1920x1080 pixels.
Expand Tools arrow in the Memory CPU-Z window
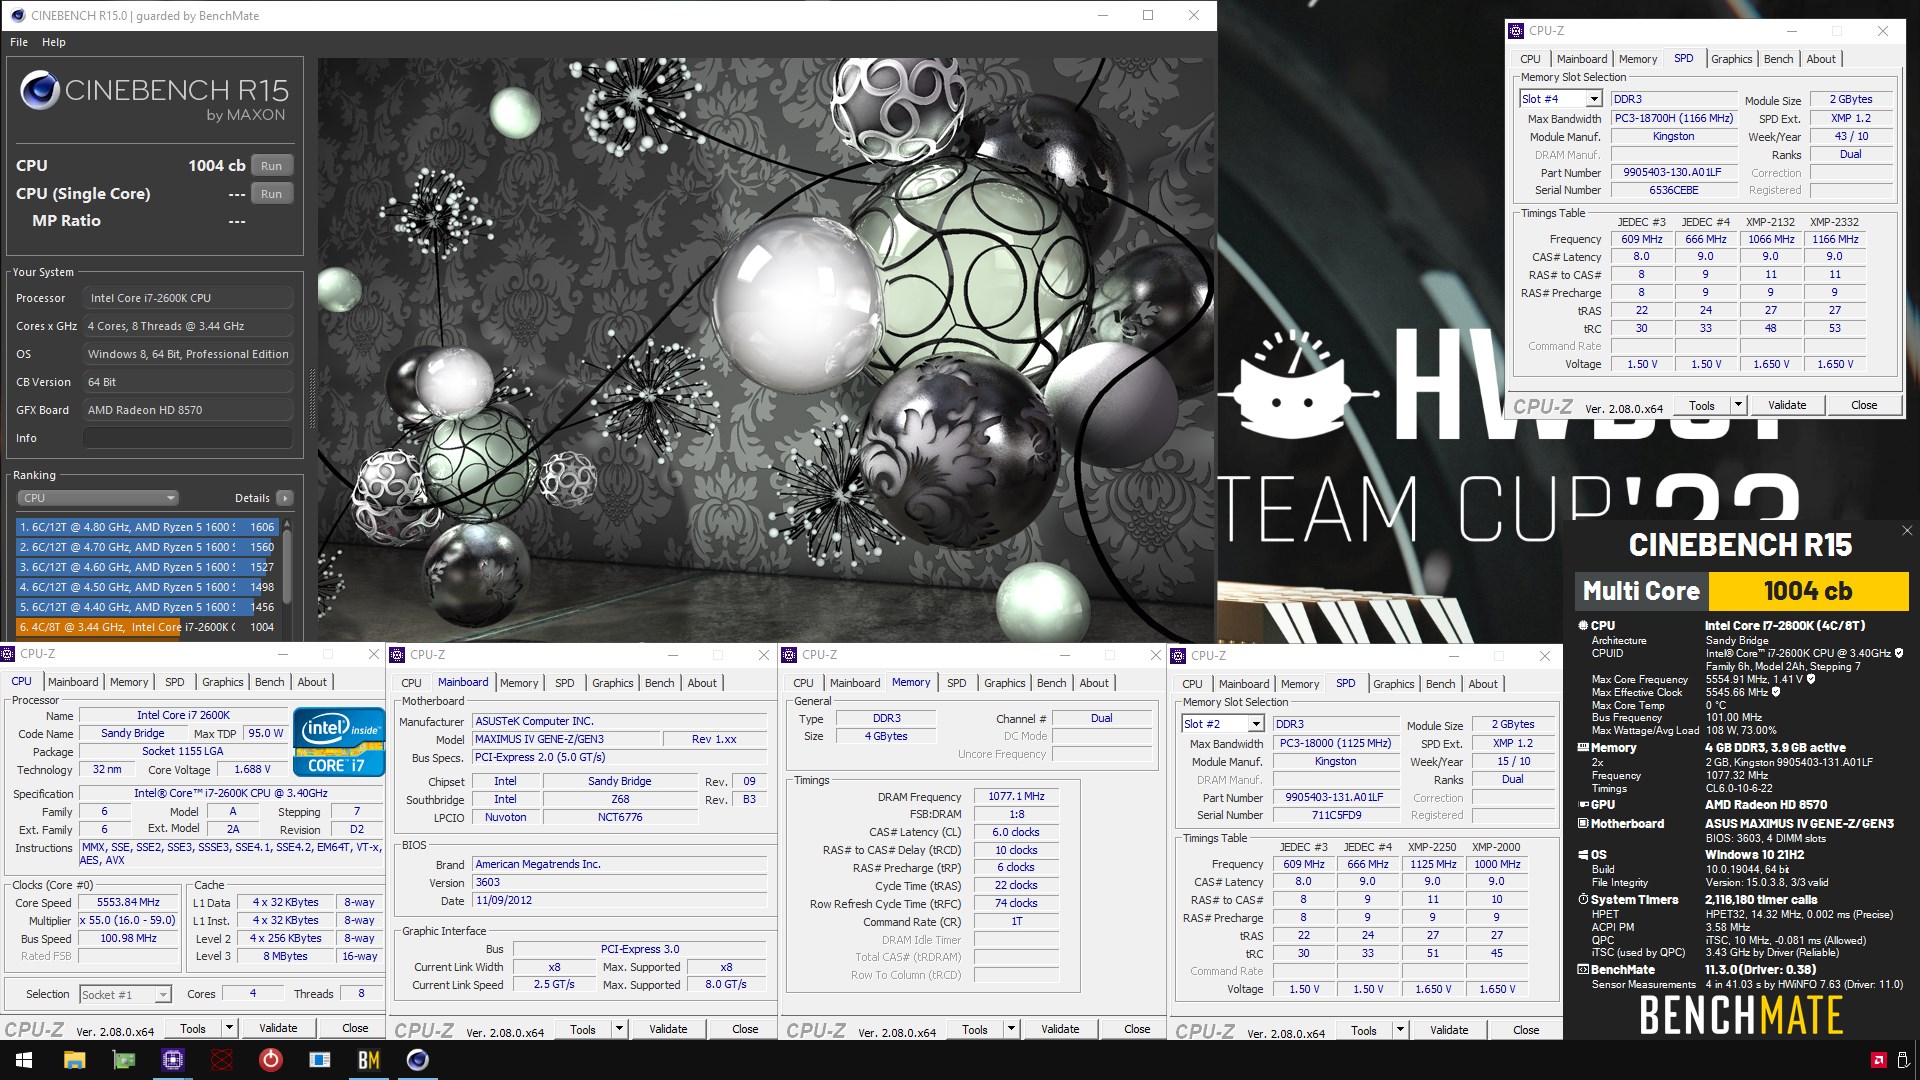[x=1011, y=1029]
